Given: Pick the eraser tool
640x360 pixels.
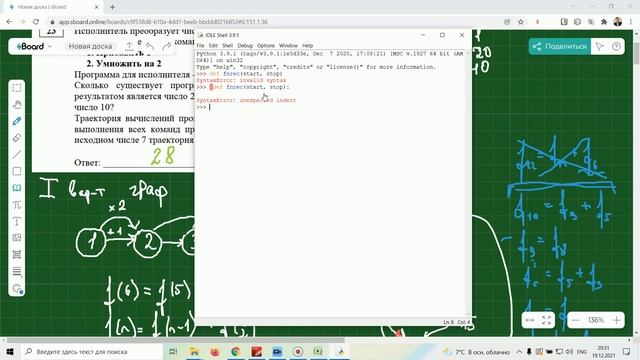Looking at the screenshot, I should tap(17, 138).
